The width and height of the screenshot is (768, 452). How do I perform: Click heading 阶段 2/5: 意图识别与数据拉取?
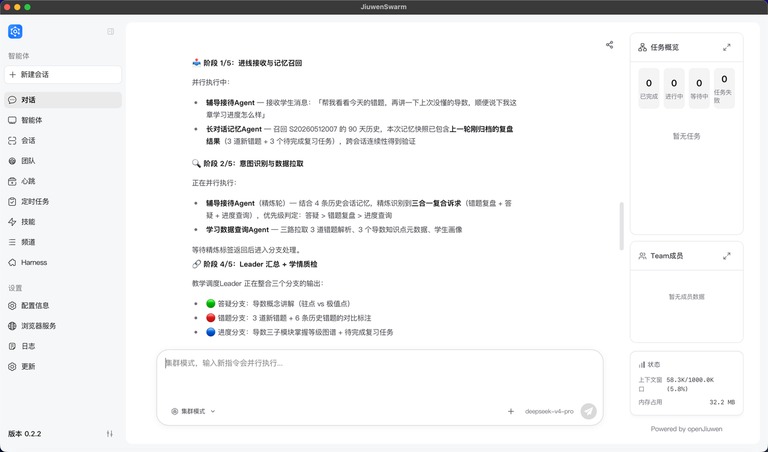click(248, 164)
